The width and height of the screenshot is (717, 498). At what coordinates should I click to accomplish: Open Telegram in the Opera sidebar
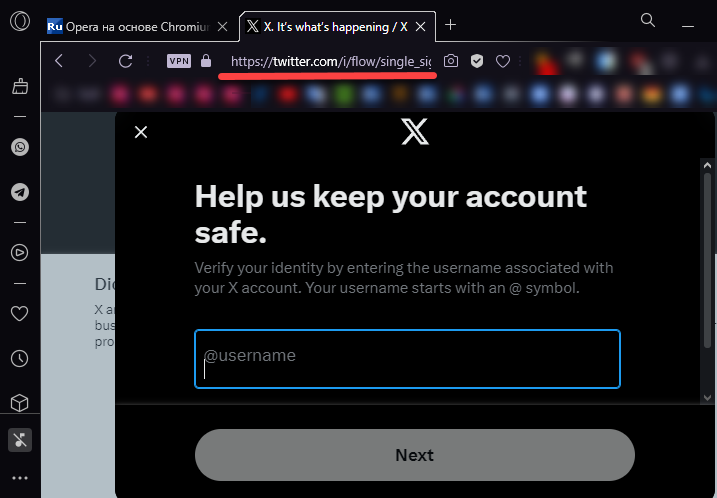click(20, 192)
